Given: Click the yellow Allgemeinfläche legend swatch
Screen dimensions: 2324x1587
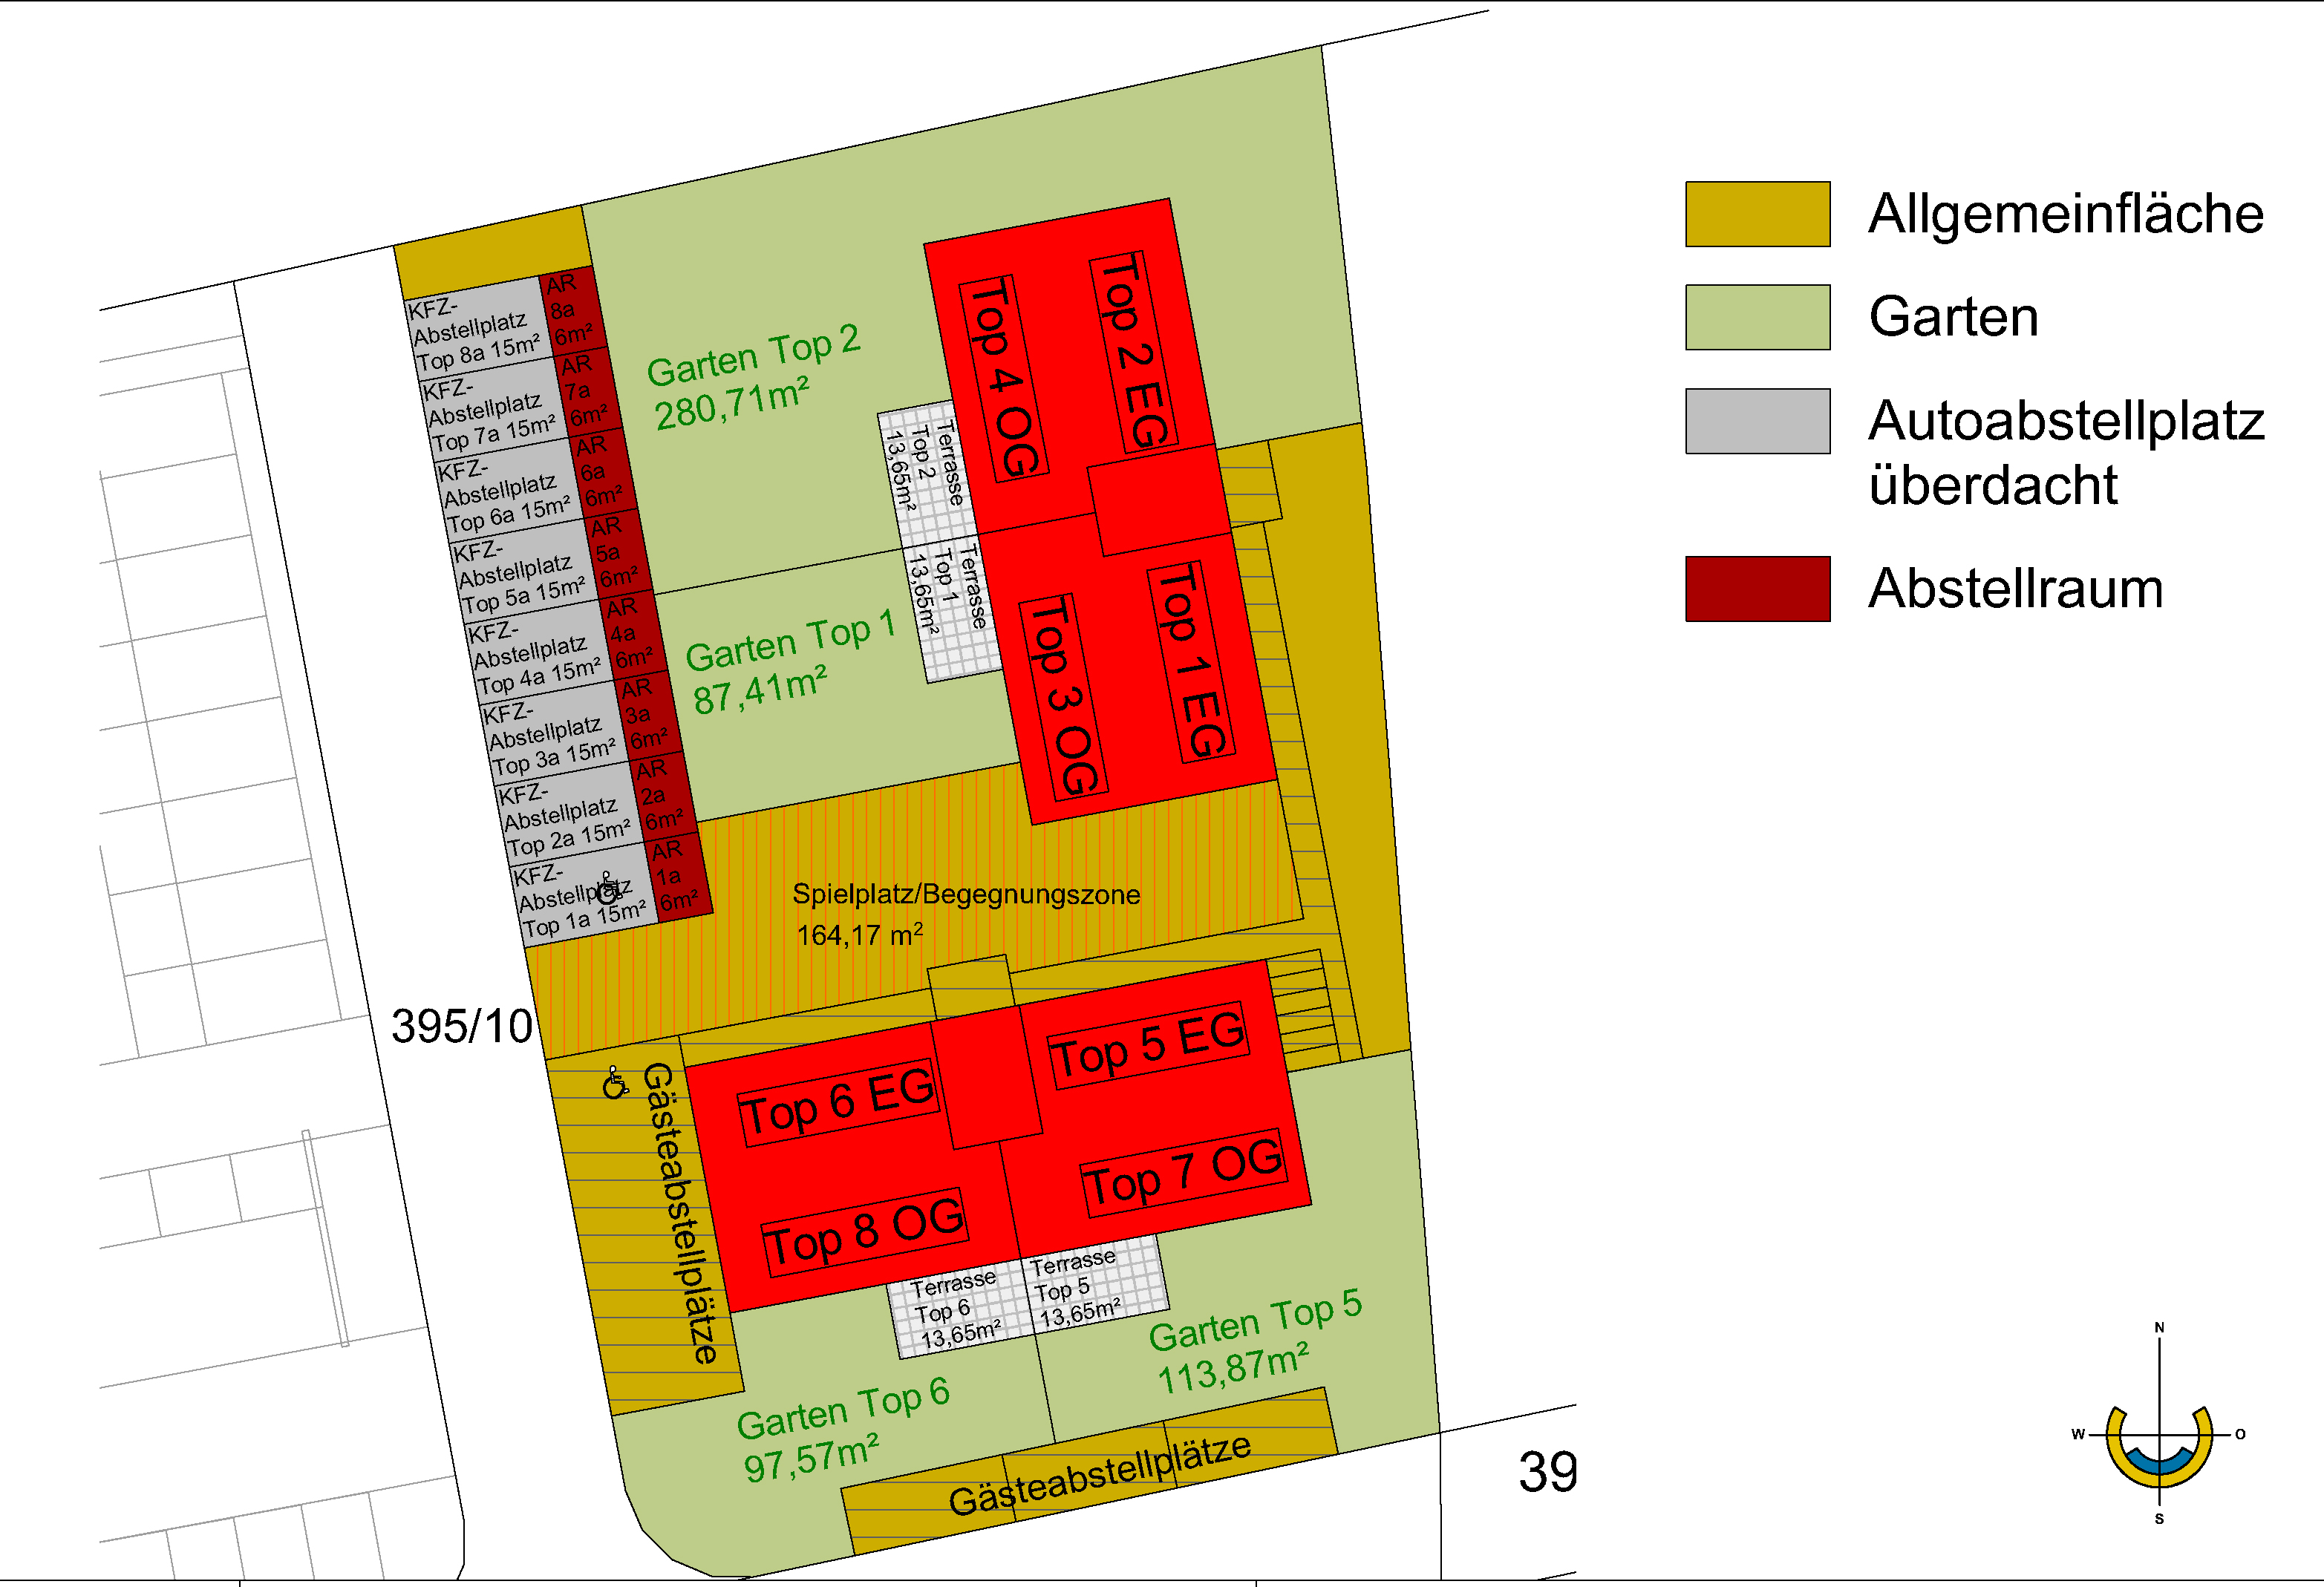Looking at the screenshot, I should 1757,214.
